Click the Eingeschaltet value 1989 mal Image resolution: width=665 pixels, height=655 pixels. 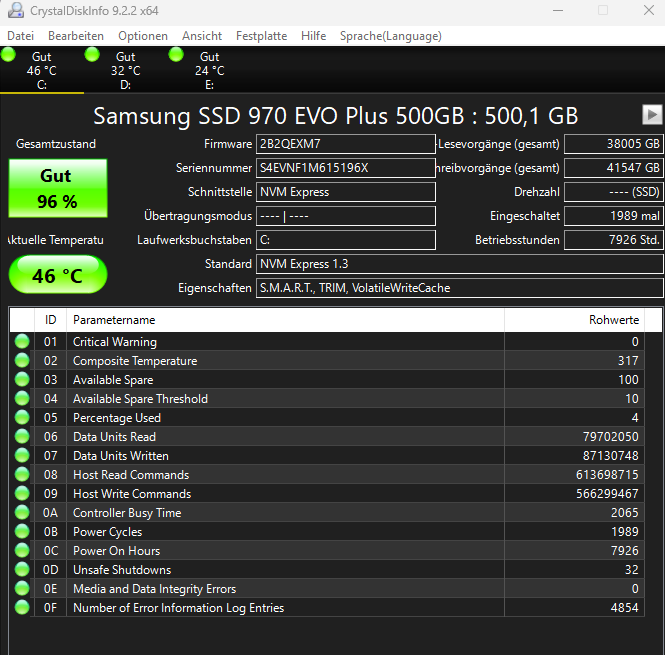tap(614, 216)
